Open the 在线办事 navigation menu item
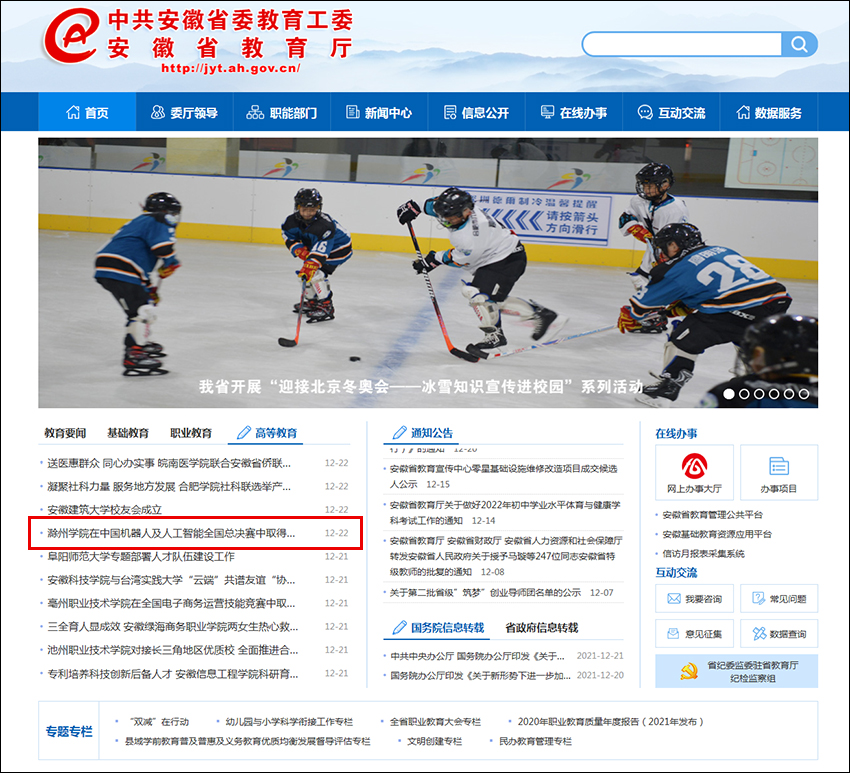 click(x=574, y=112)
